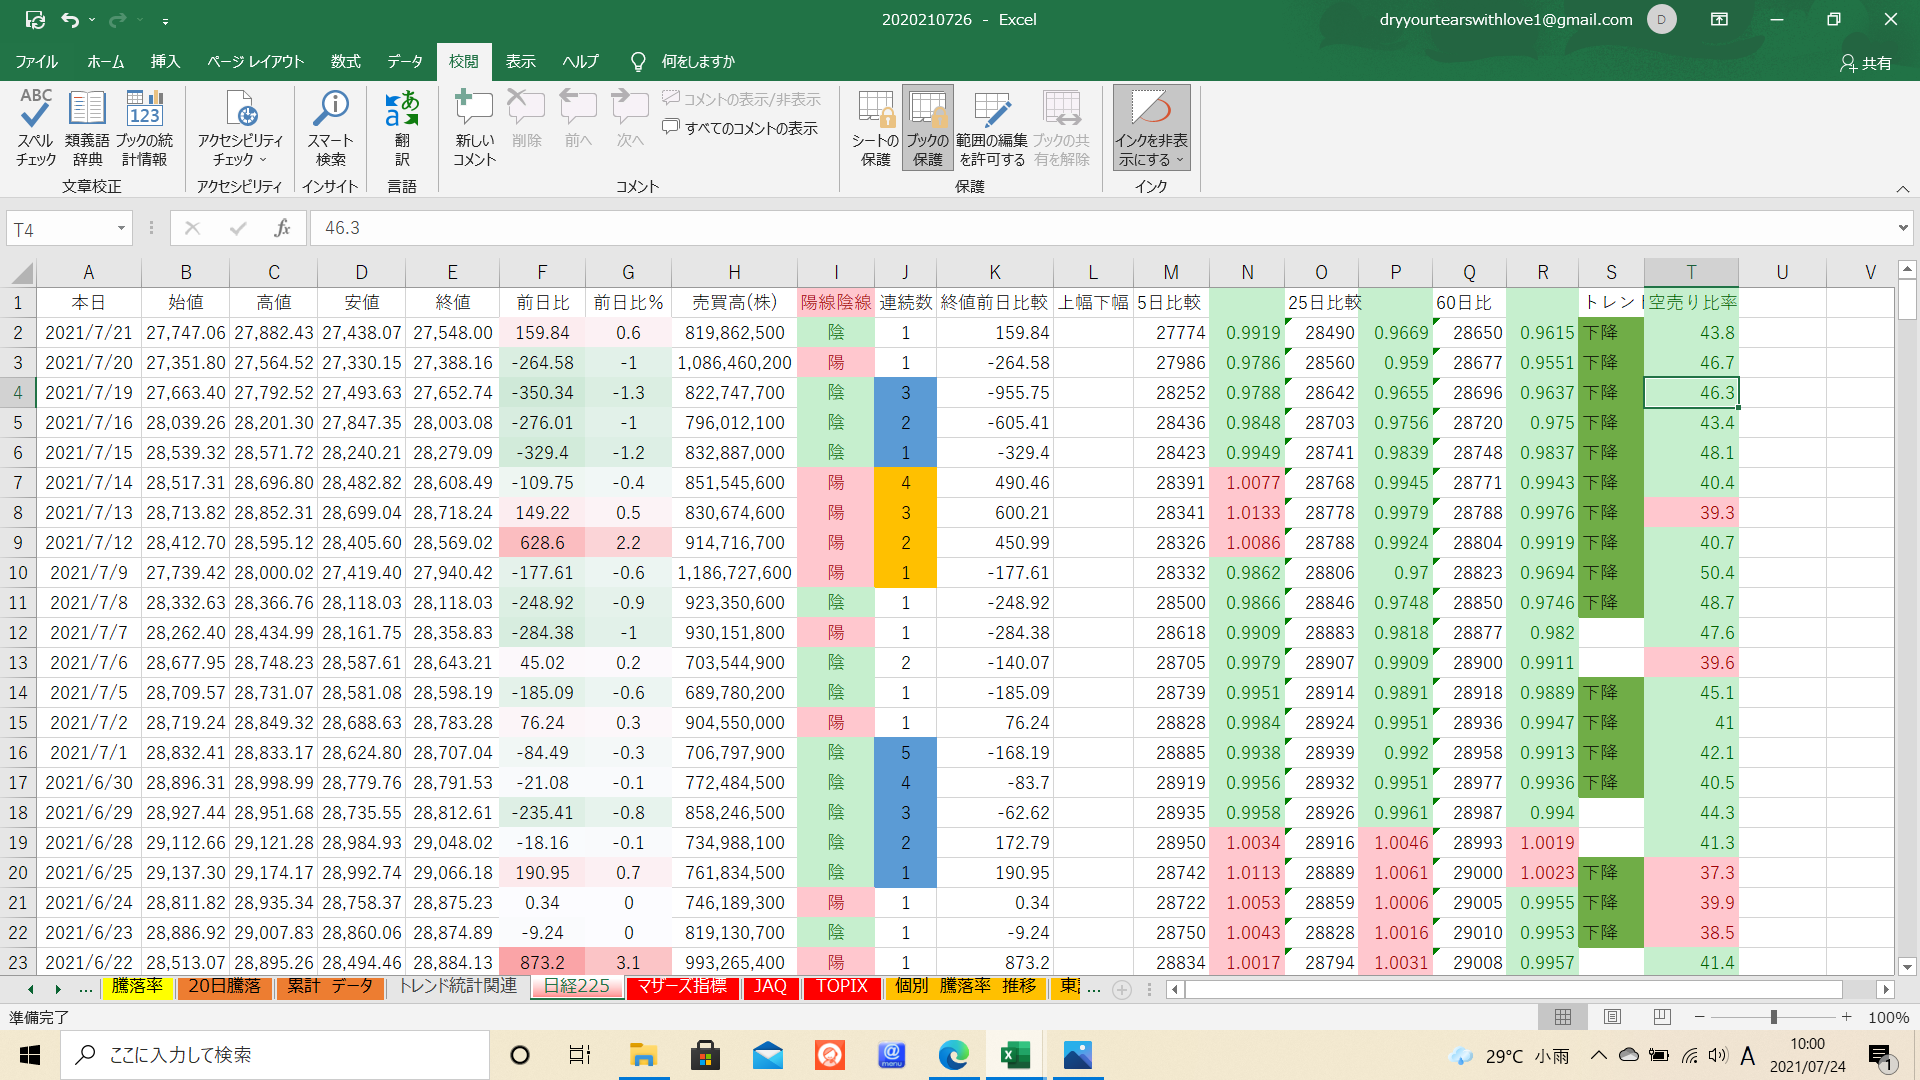
Task: Click the zoom slider handle in status bar
Action: (1773, 1017)
